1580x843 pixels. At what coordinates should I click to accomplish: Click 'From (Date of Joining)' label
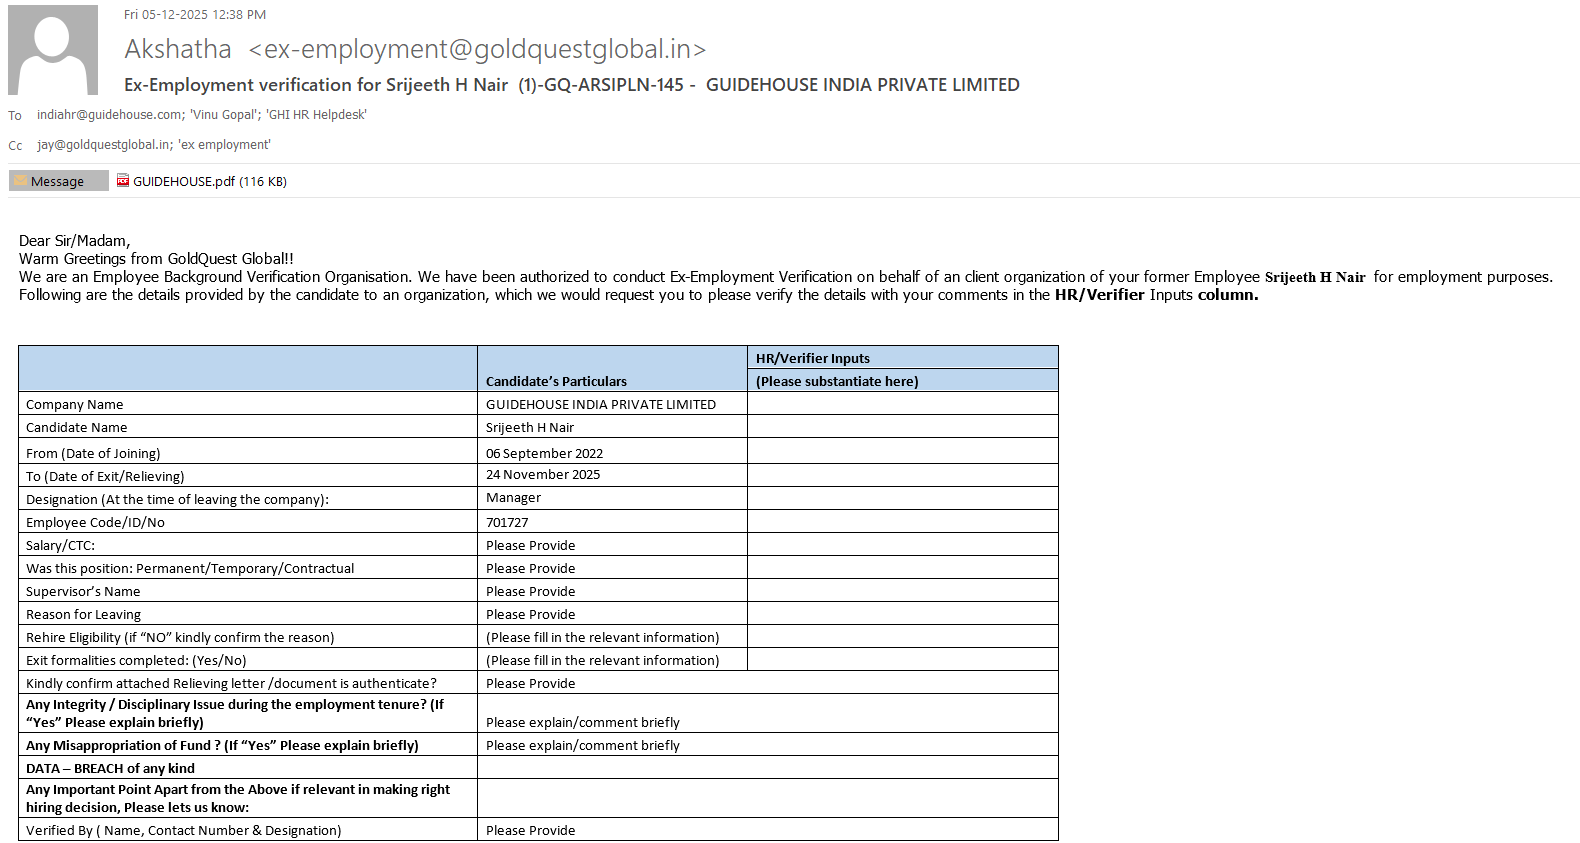point(93,453)
